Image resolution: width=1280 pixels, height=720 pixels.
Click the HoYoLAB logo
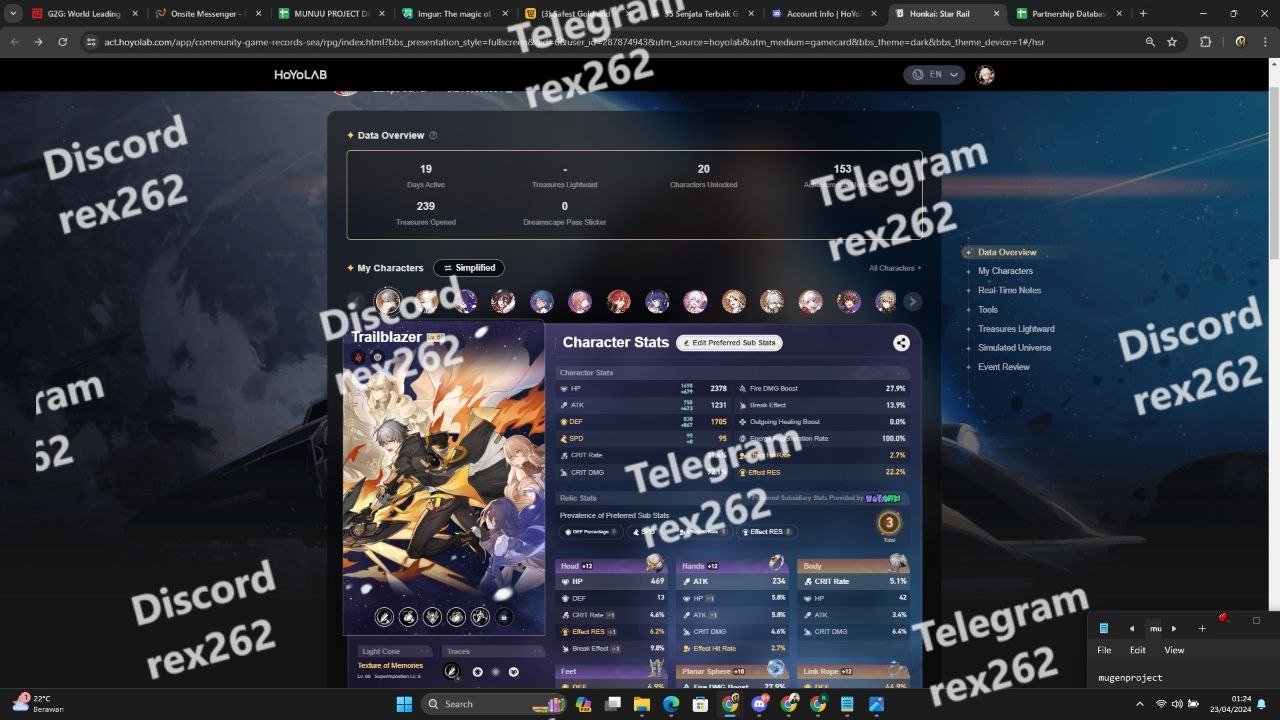coord(301,75)
